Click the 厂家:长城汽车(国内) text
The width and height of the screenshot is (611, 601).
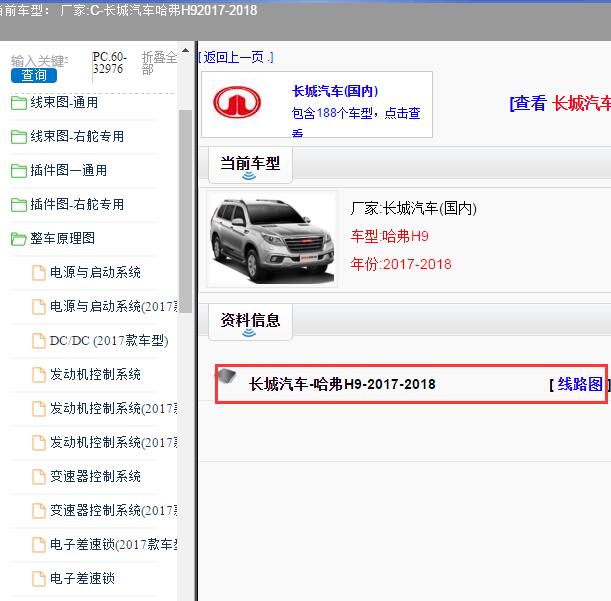click(x=413, y=209)
